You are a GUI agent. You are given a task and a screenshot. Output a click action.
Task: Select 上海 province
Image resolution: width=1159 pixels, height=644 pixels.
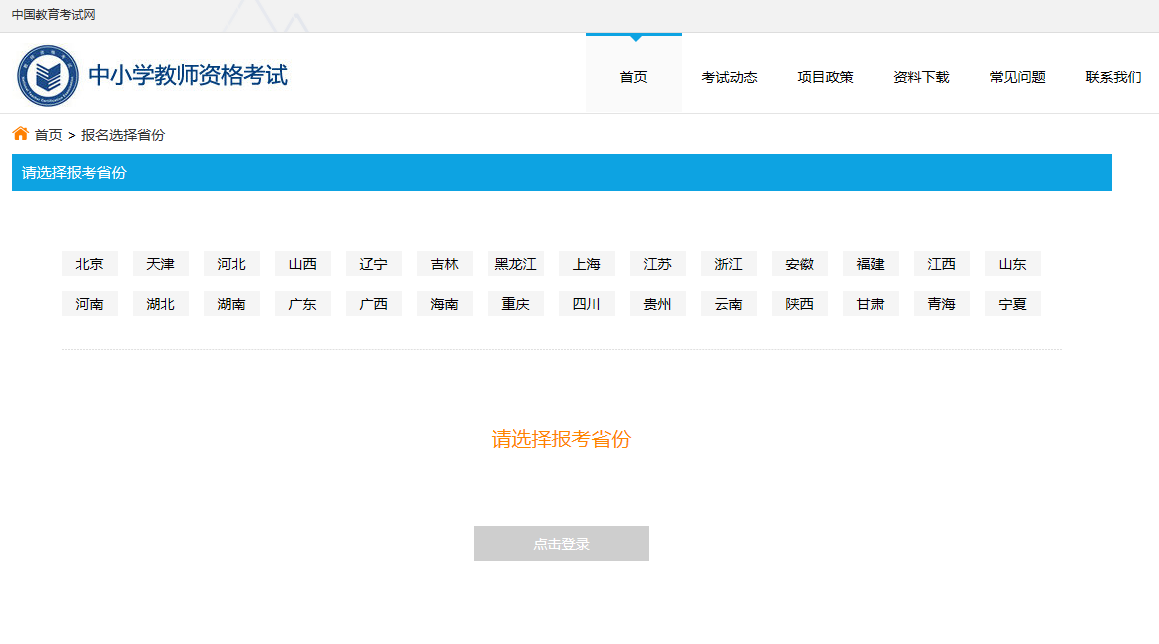pos(586,264)
